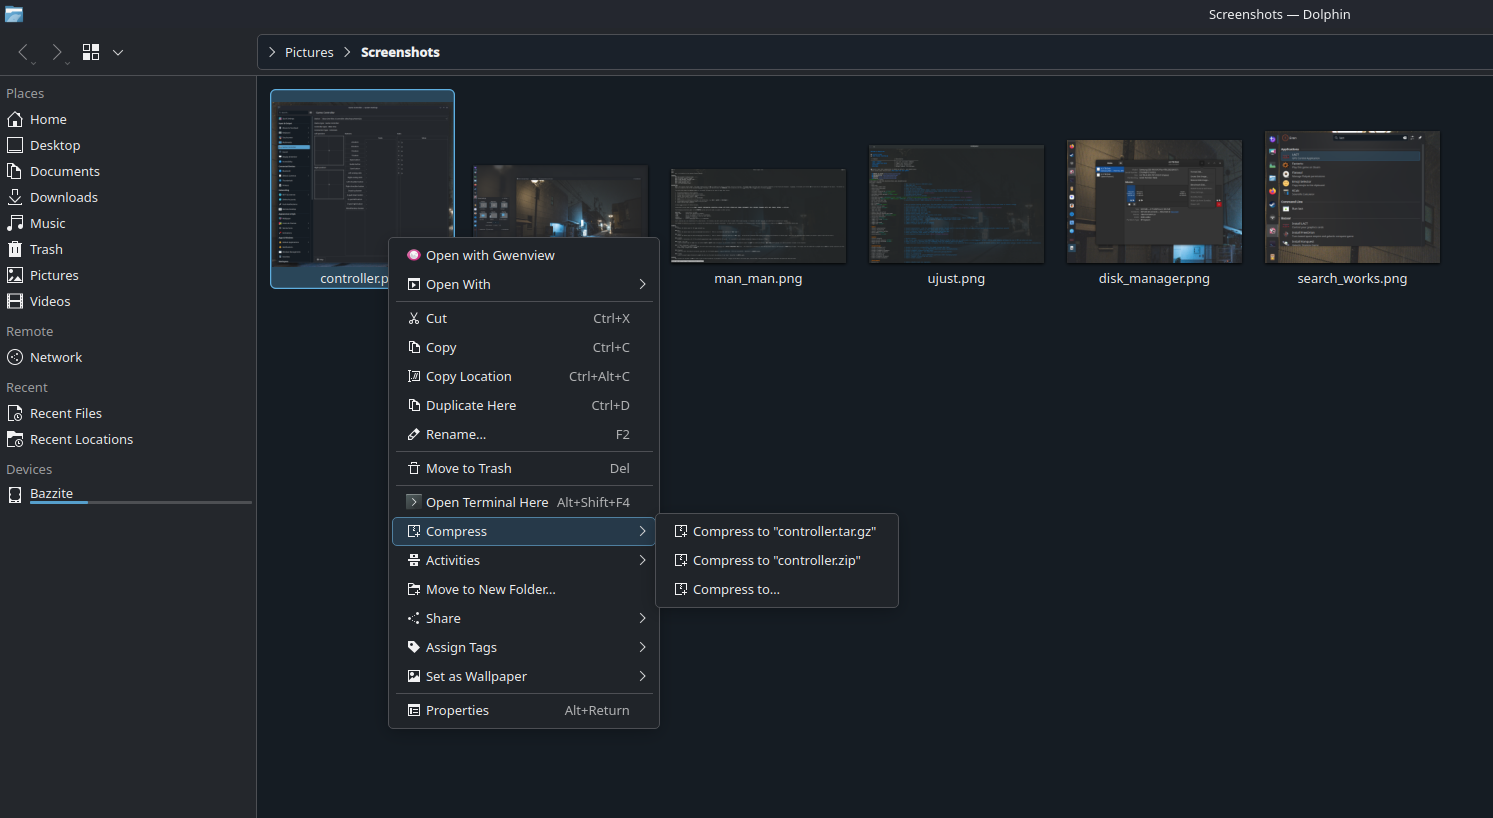
Task: Click the forward navigation arrow
Action: [57, 52]
